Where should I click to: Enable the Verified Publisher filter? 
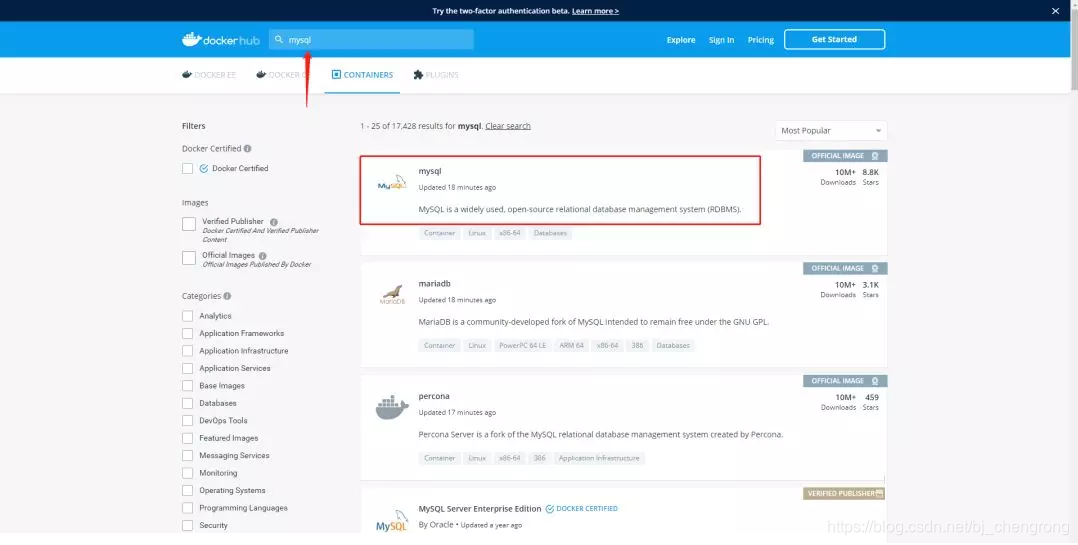pos(188,224)
